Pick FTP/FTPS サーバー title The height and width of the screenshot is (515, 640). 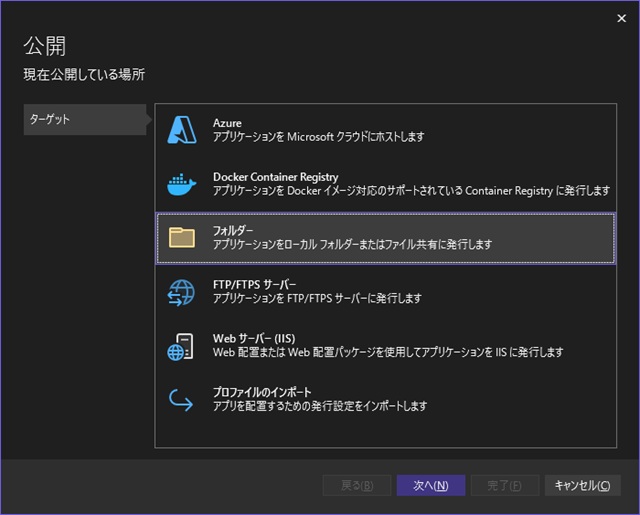(254, 284)
